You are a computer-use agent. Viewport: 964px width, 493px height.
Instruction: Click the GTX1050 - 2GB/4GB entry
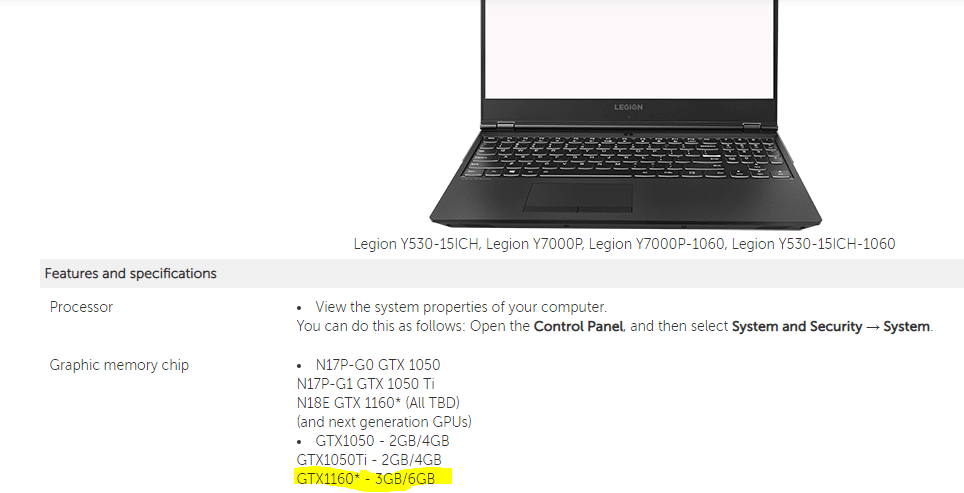(382, 441)
